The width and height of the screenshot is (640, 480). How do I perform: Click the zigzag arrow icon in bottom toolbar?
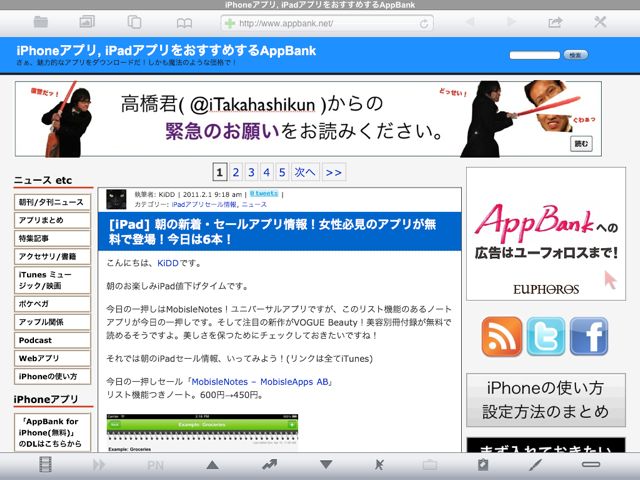point(269,464)
